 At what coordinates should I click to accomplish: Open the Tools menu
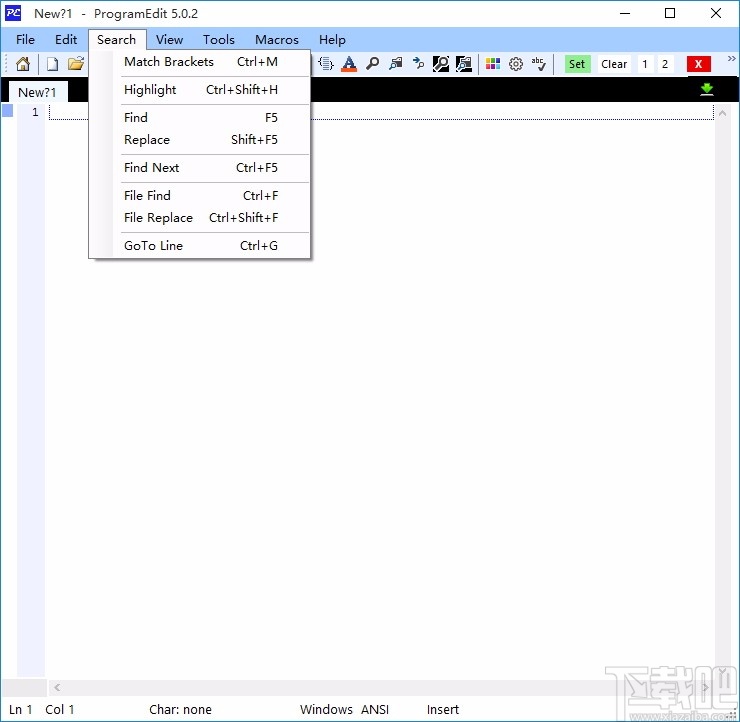point(219,40)
